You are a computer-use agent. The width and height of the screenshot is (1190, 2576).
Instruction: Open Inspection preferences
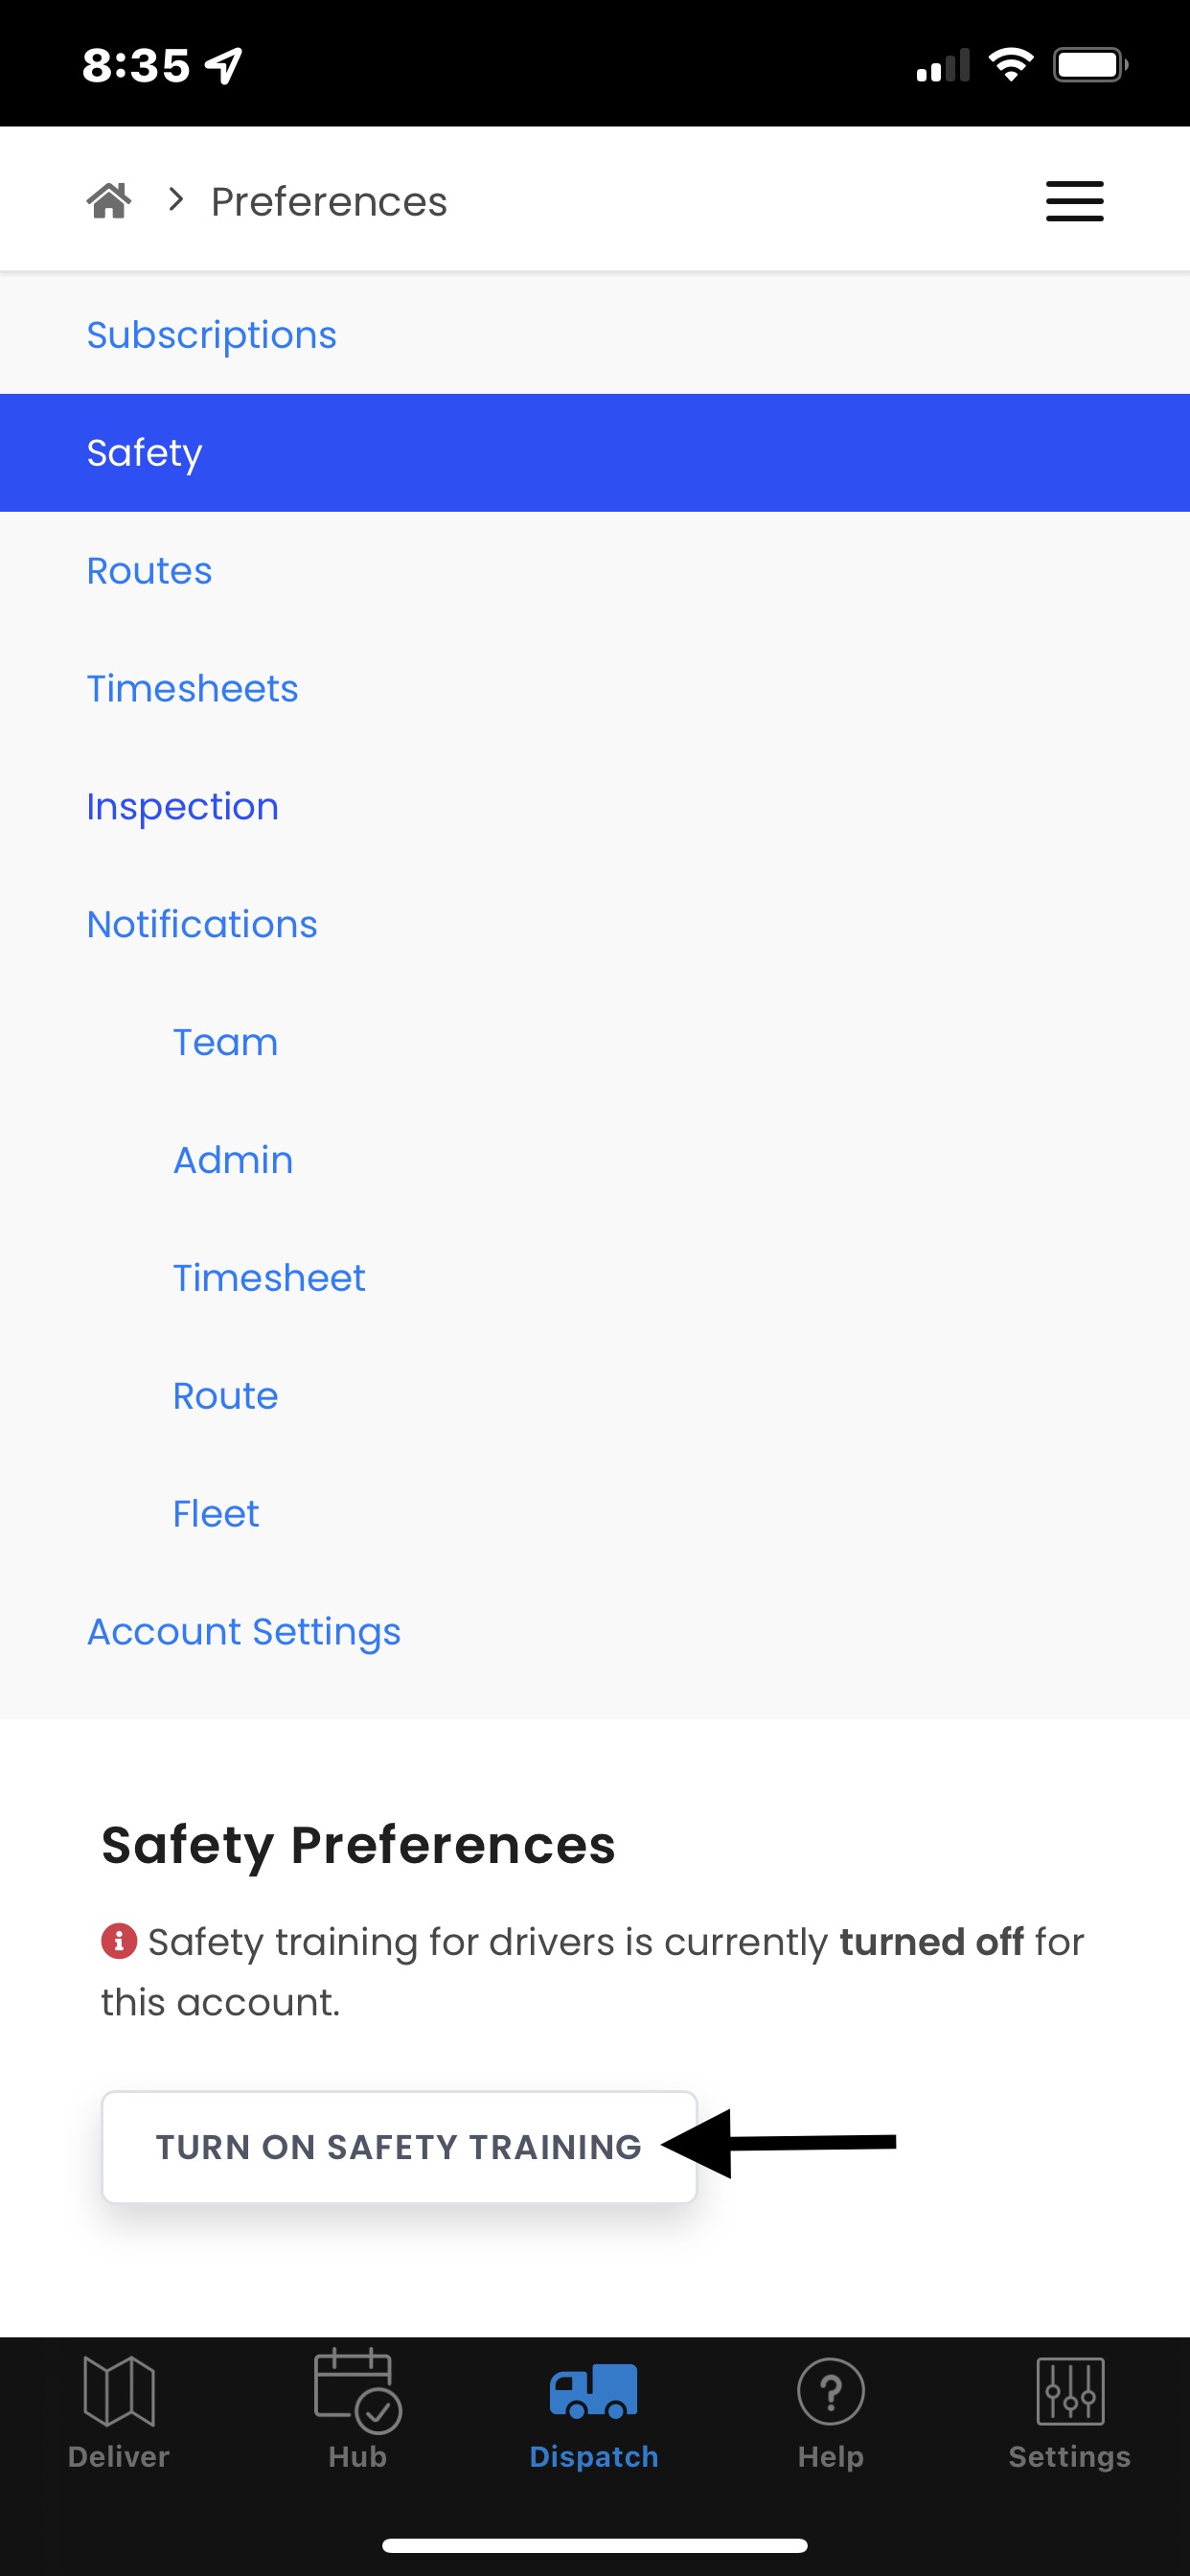click(x=594, y=807)
